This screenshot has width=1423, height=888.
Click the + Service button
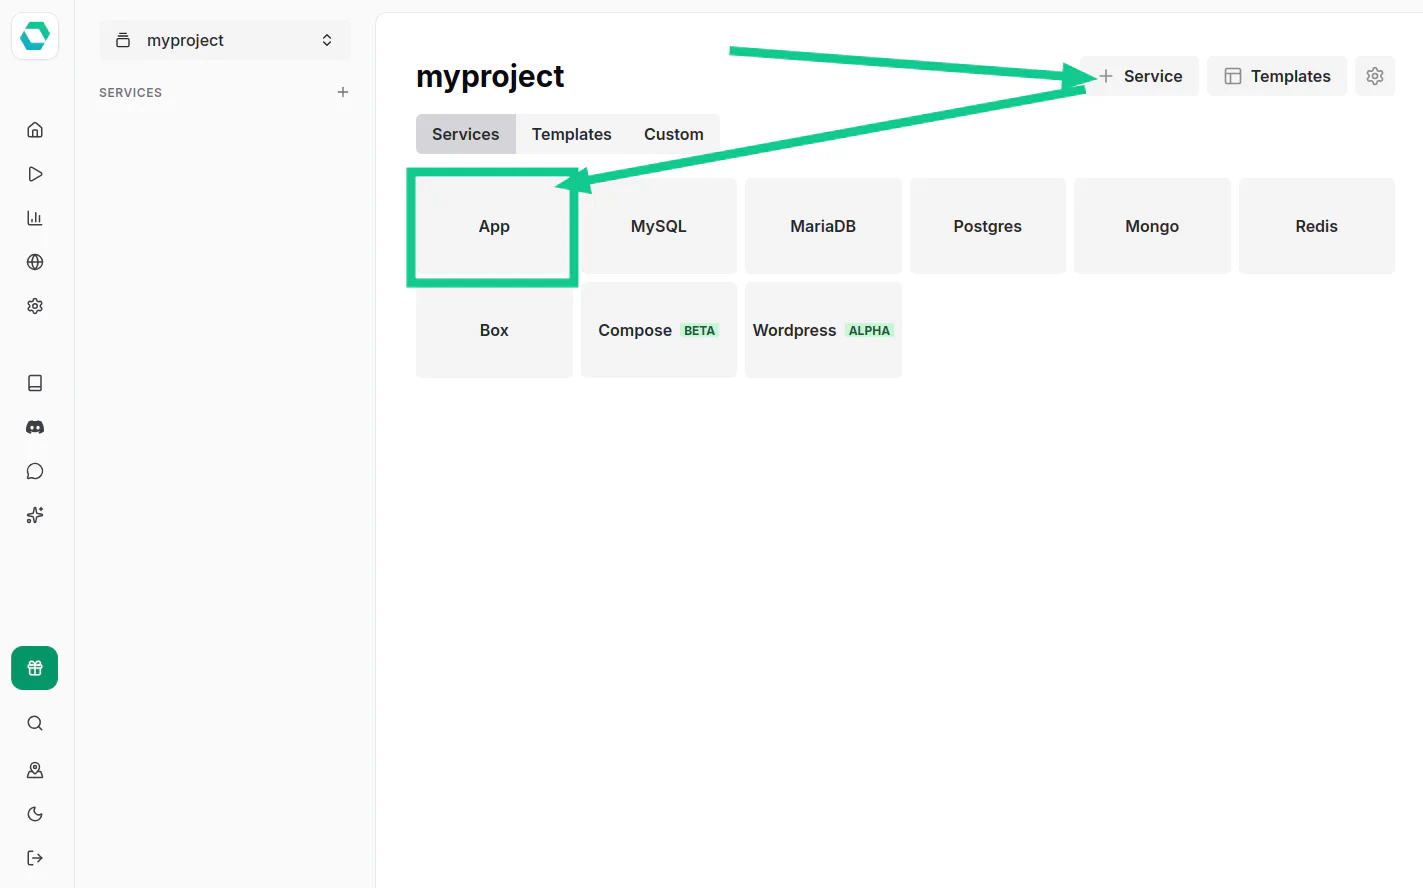pyautogui.click(x=1139, y=75)
